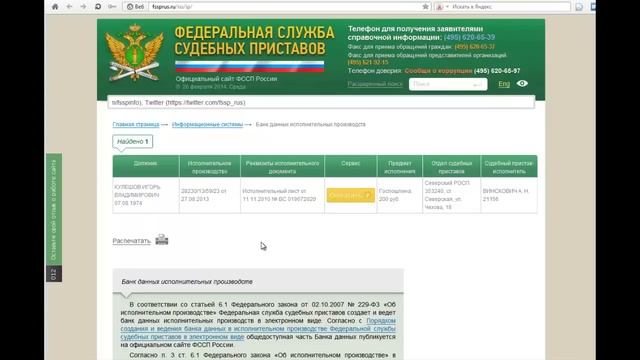640x360 pixels.
Task: Click 'Предмет исполнения' column header
Action: tap(400, 167)
